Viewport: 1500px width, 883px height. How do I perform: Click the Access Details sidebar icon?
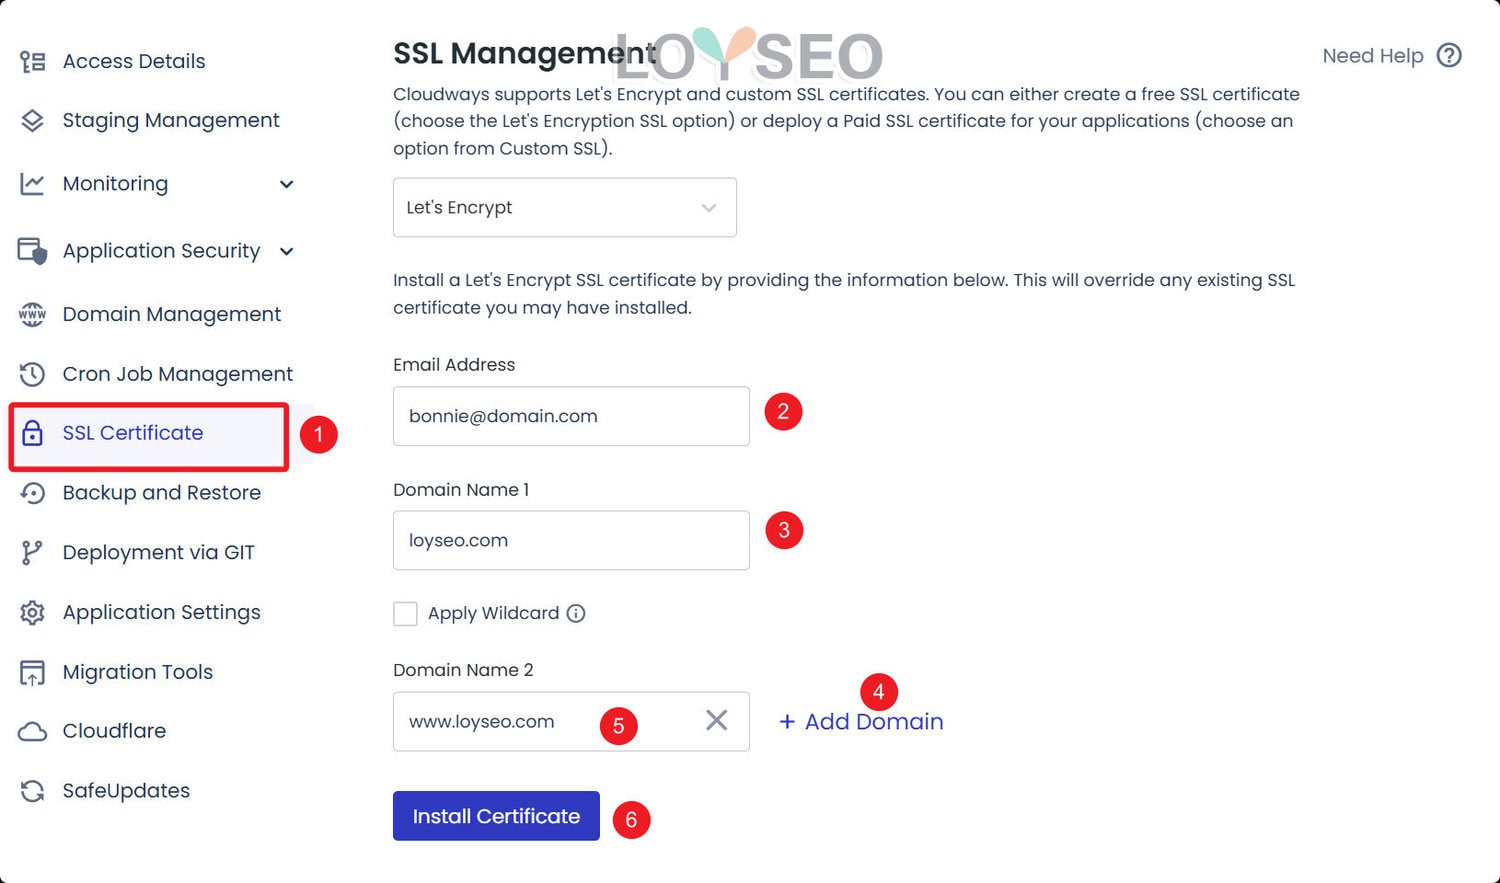click(x=32, y=62)
